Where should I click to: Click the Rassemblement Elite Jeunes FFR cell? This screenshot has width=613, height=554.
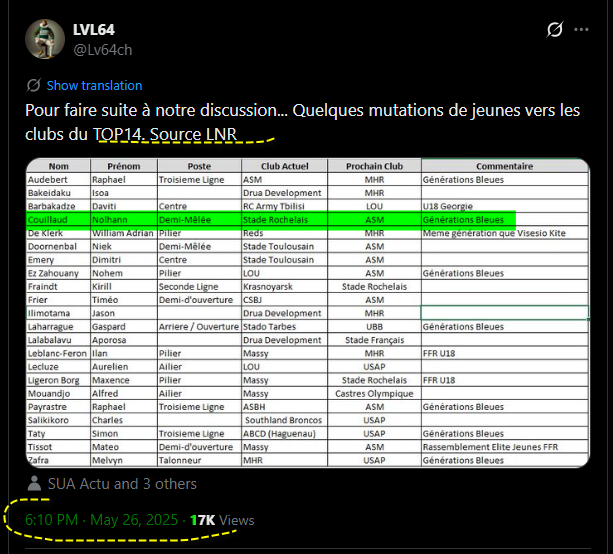point(505,447)
